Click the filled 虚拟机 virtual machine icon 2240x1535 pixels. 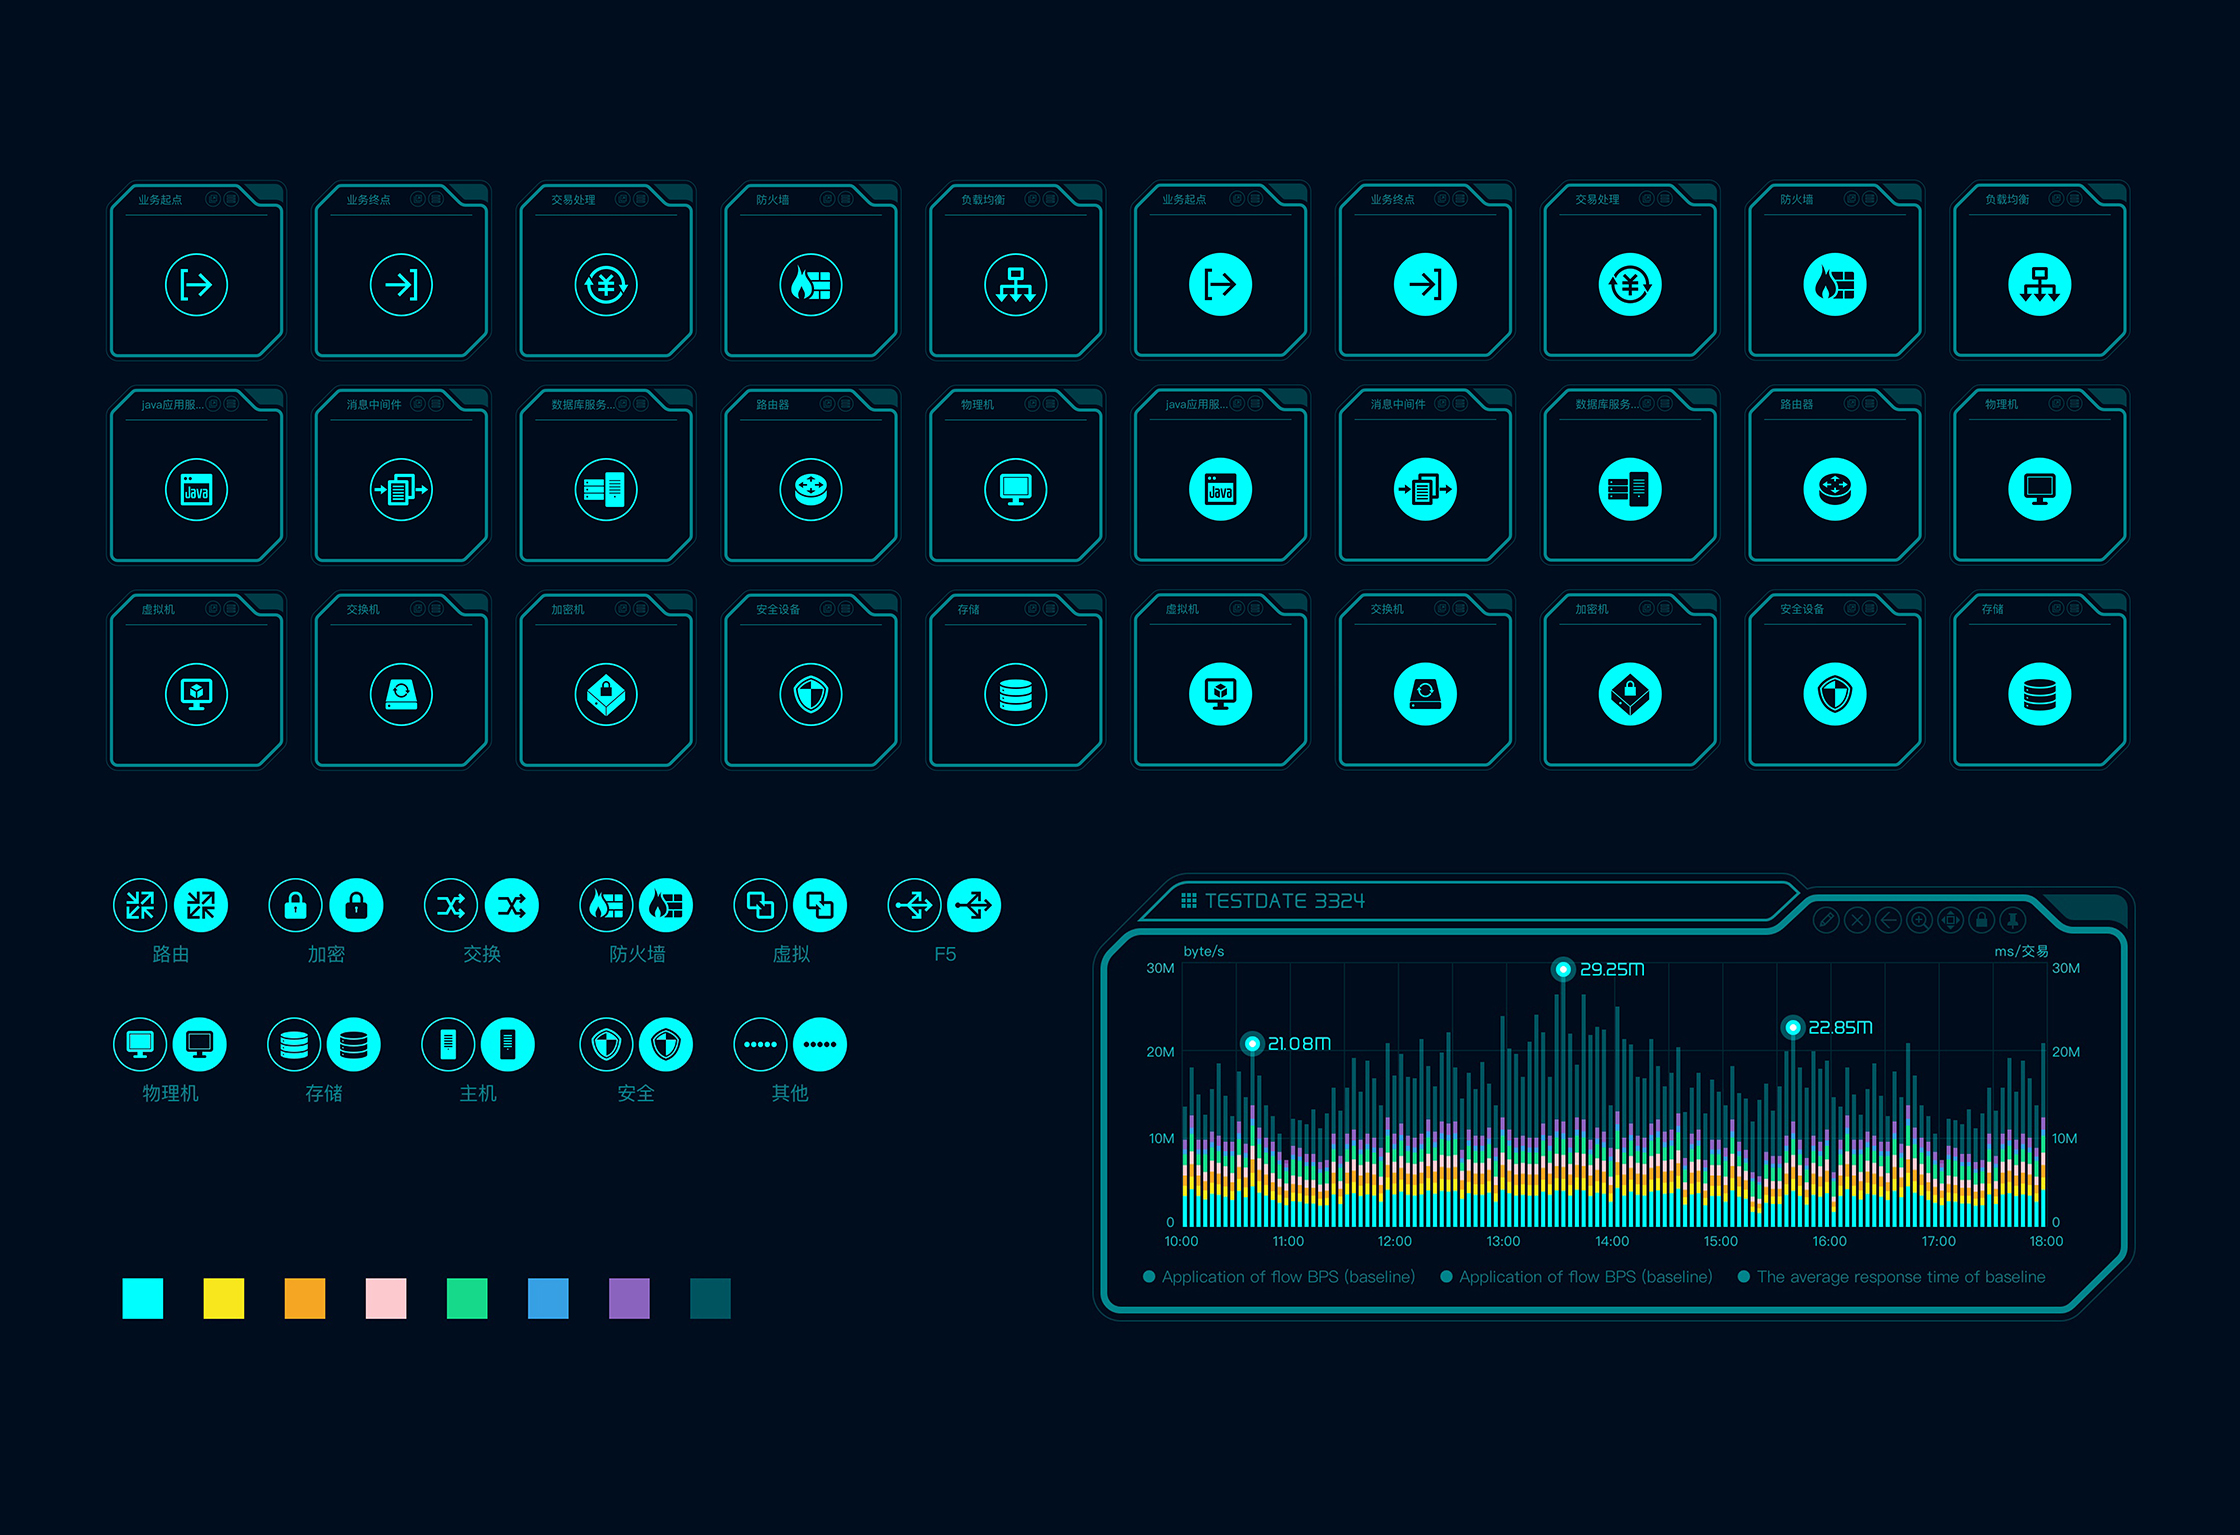pyautogui.click(x=1220, y=694)
